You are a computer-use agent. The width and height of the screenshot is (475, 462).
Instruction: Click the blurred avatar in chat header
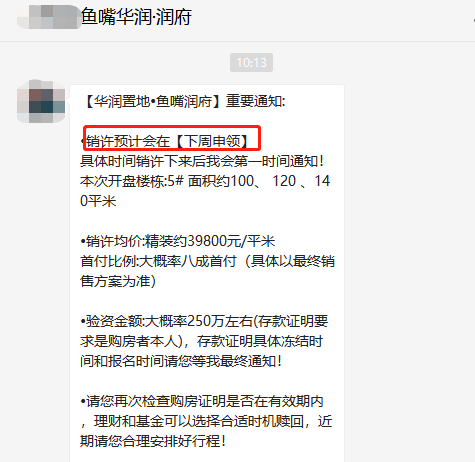click(x=49, y=16)
